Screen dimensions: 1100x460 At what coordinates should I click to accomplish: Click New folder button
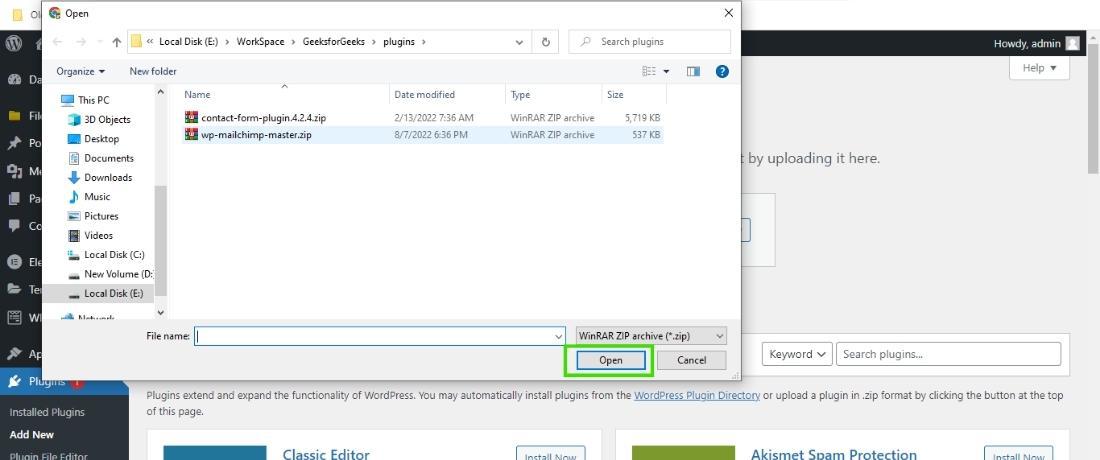coord(153,72)
